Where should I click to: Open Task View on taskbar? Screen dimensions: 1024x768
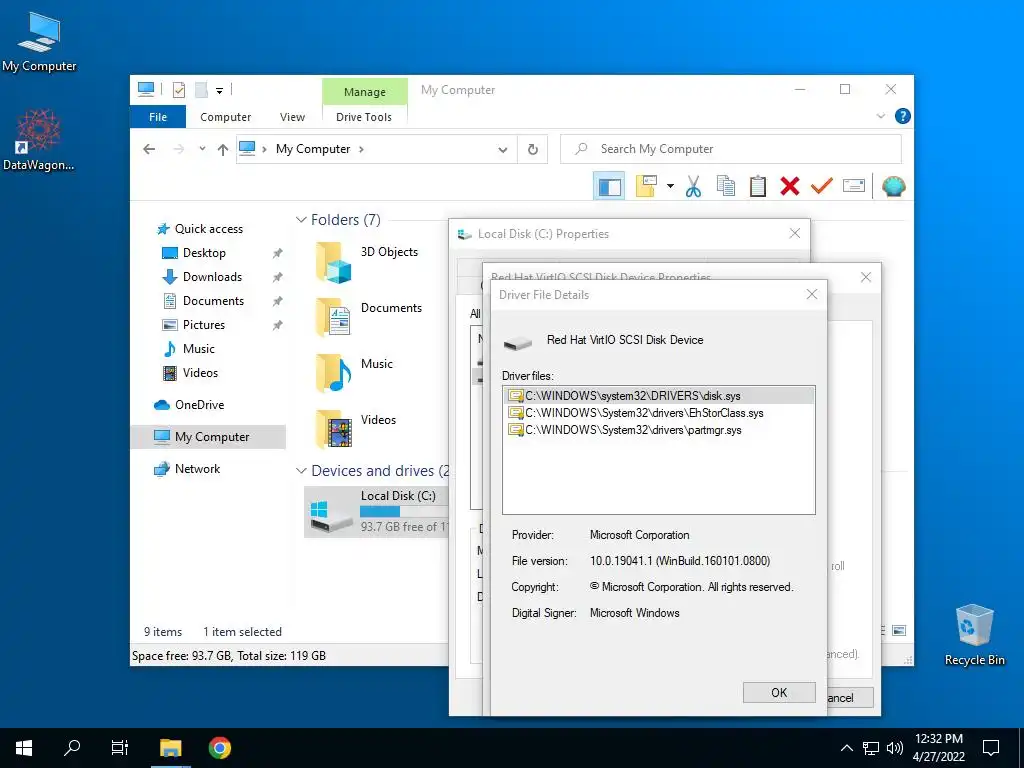[120, 748]
